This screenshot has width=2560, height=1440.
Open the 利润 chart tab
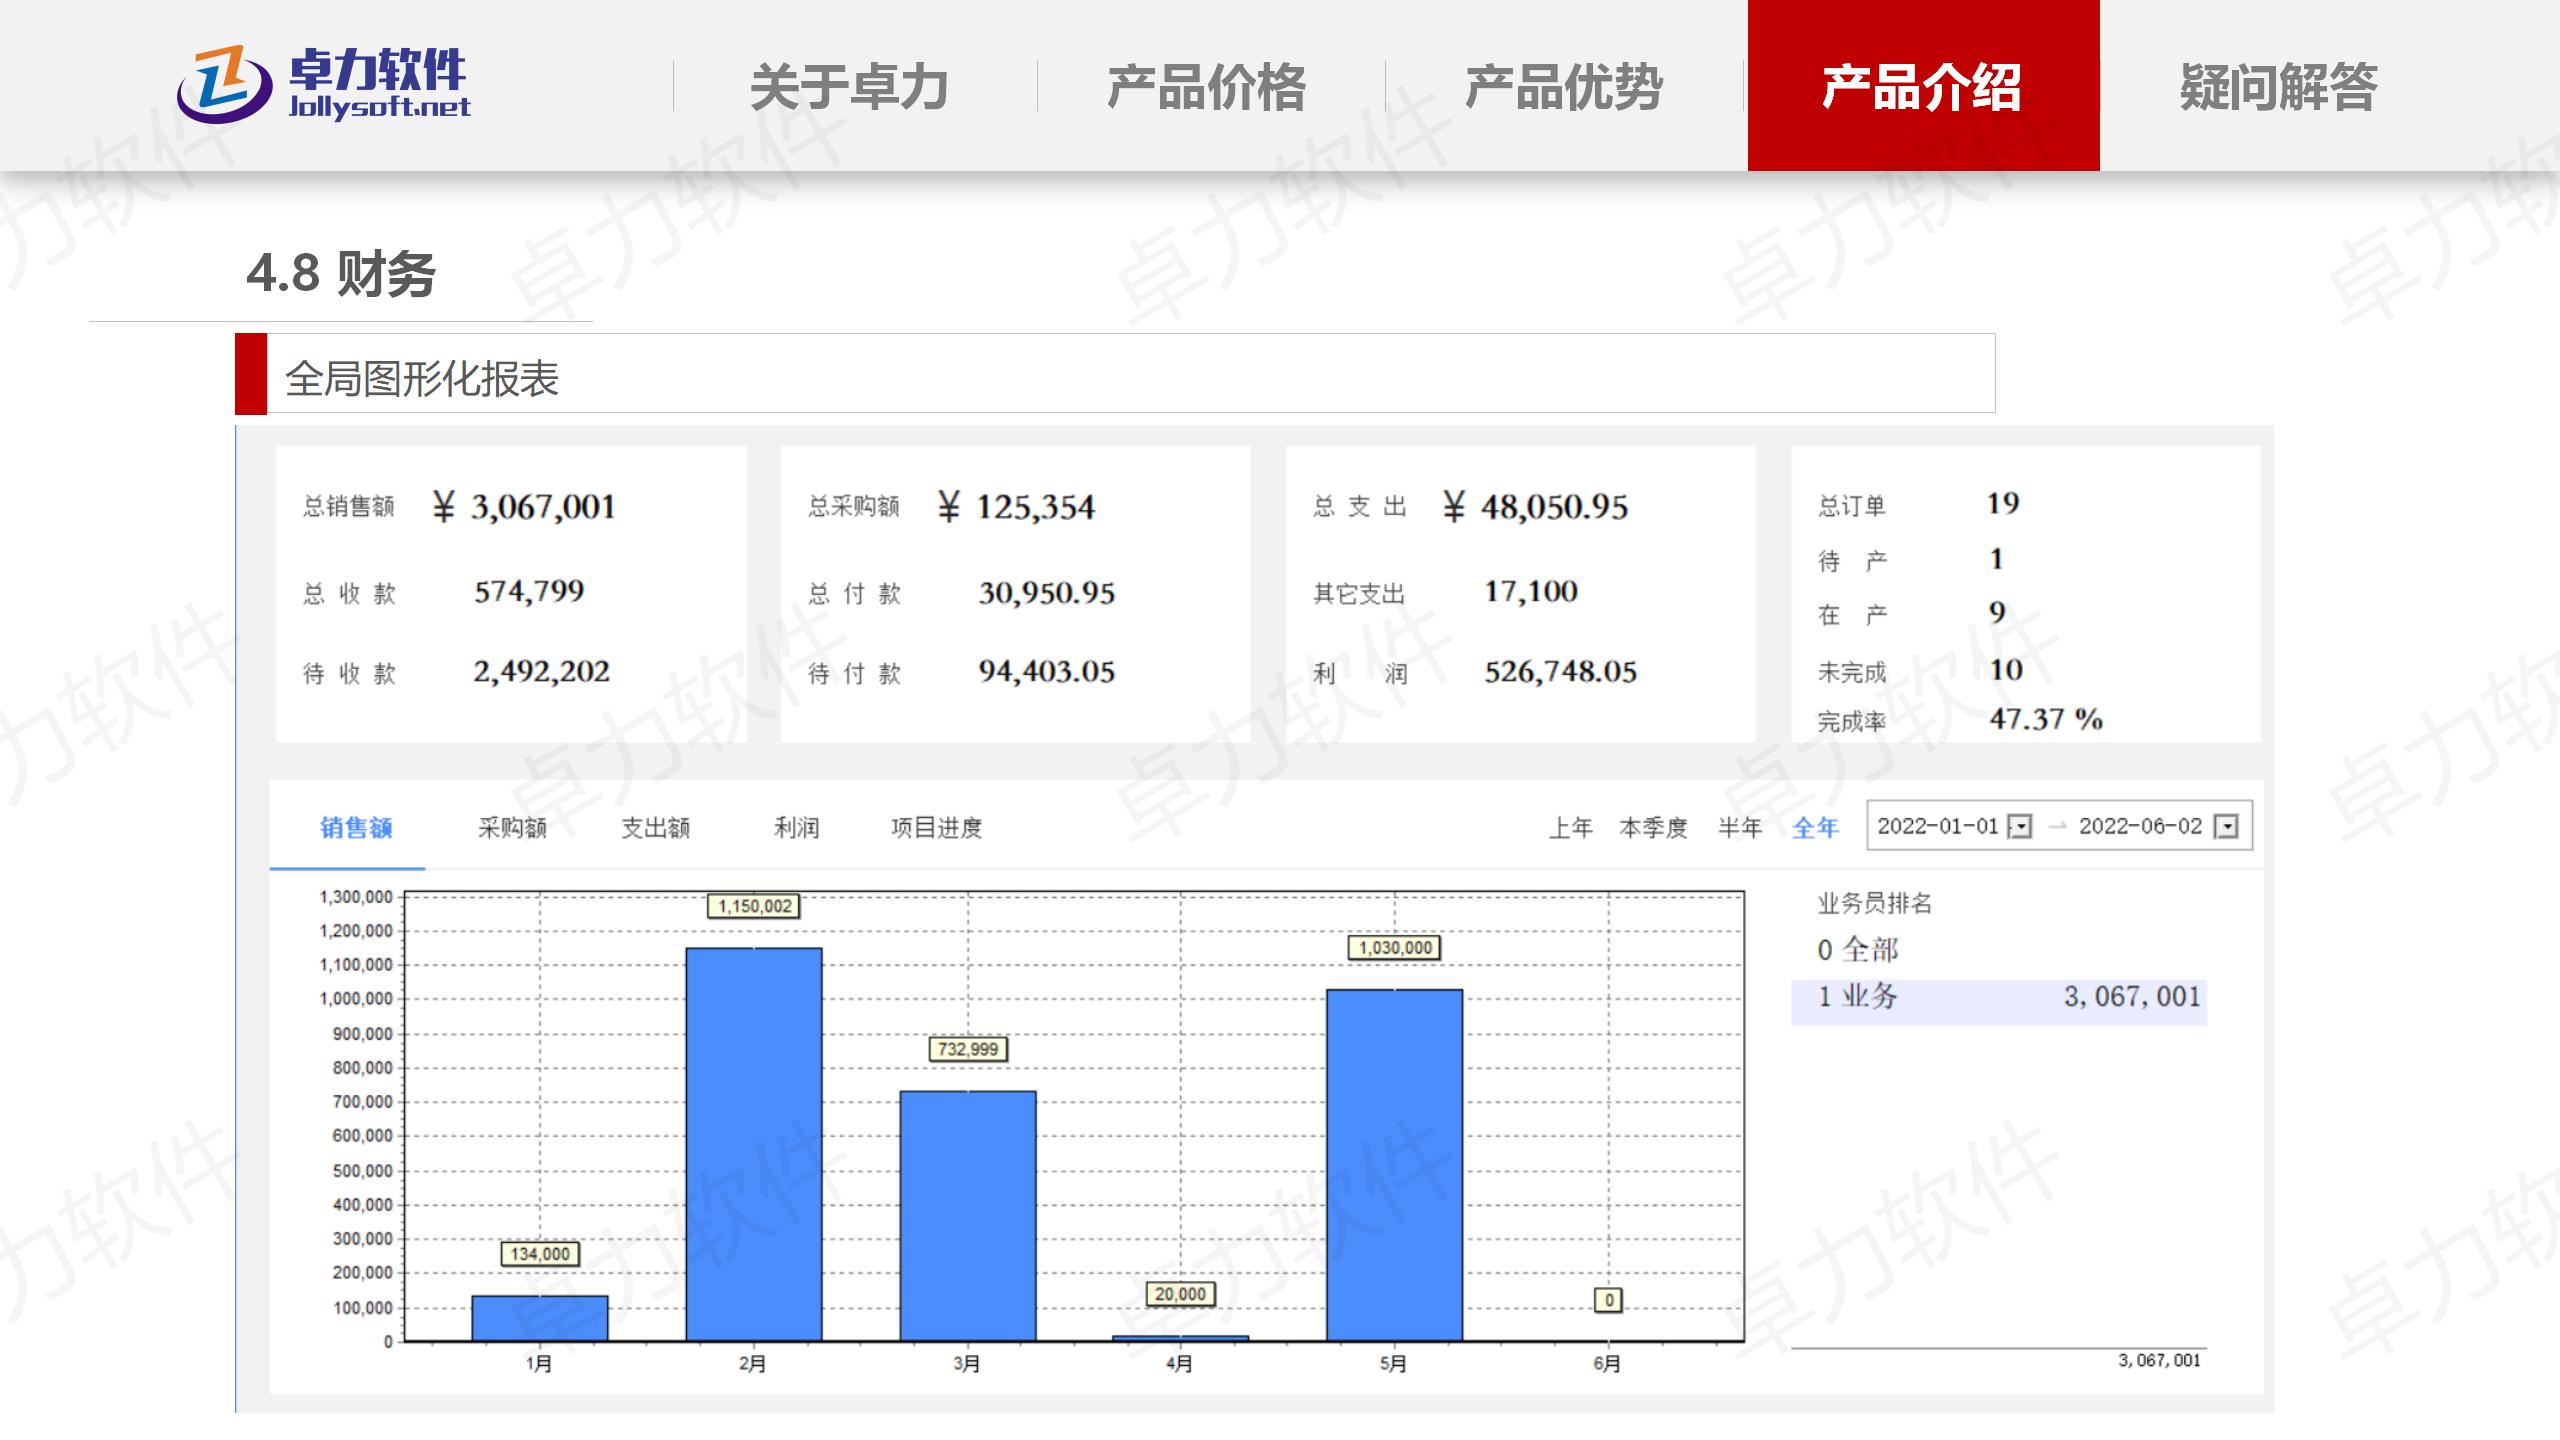(x=796, y=828)
